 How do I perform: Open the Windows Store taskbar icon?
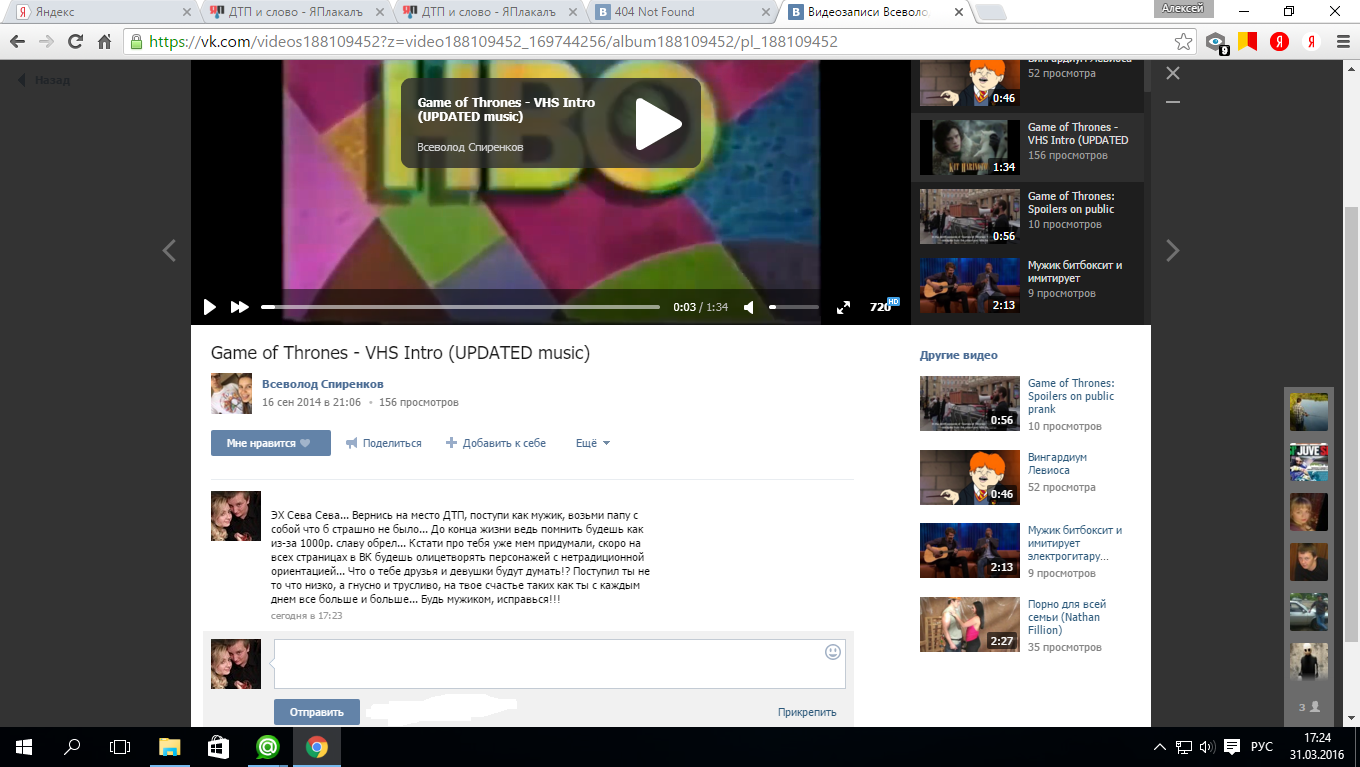point(218,747)
